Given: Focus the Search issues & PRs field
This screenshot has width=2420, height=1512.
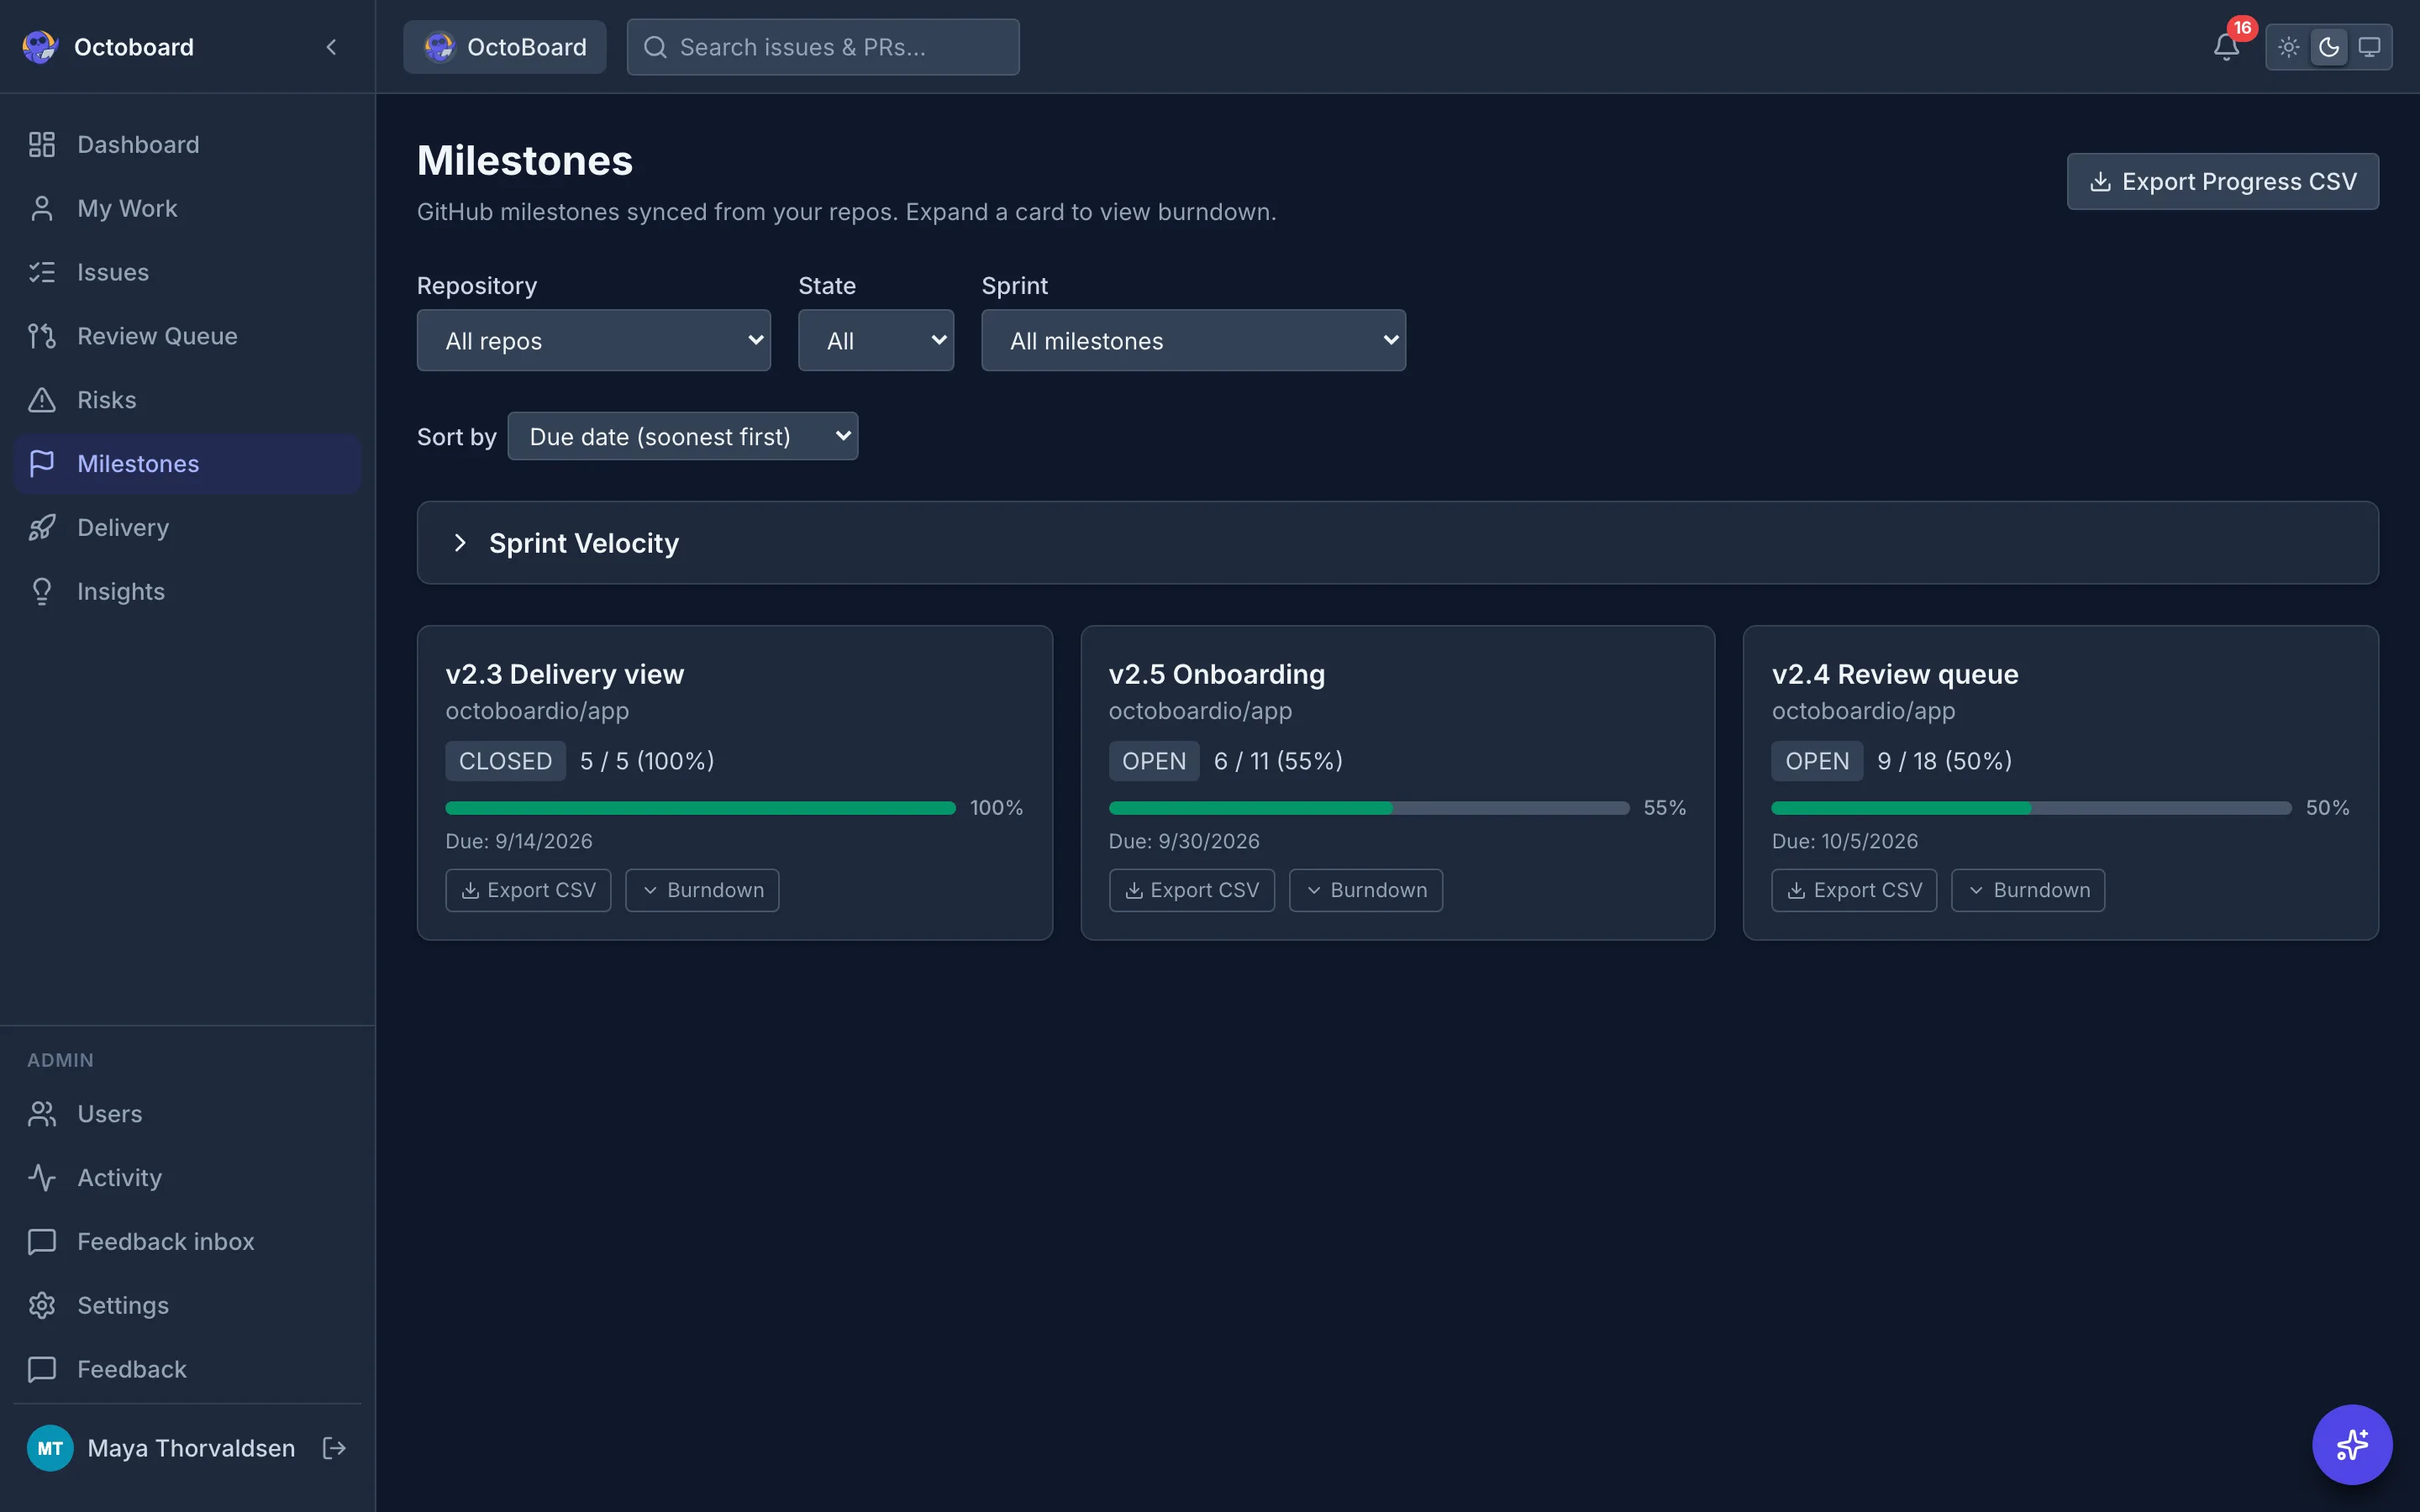Looking at the screenshot, I should coord(823,47).
